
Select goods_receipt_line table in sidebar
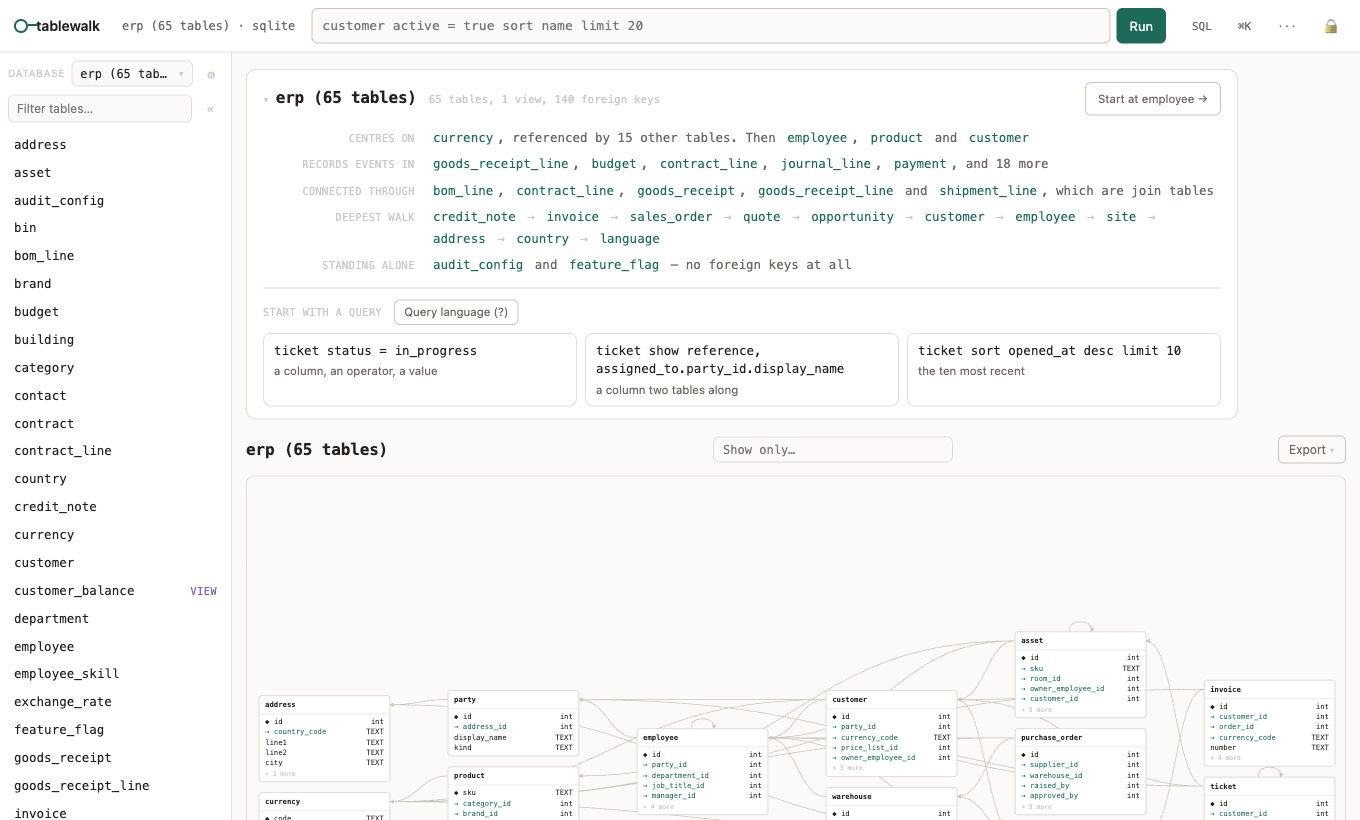click(115, 786)
